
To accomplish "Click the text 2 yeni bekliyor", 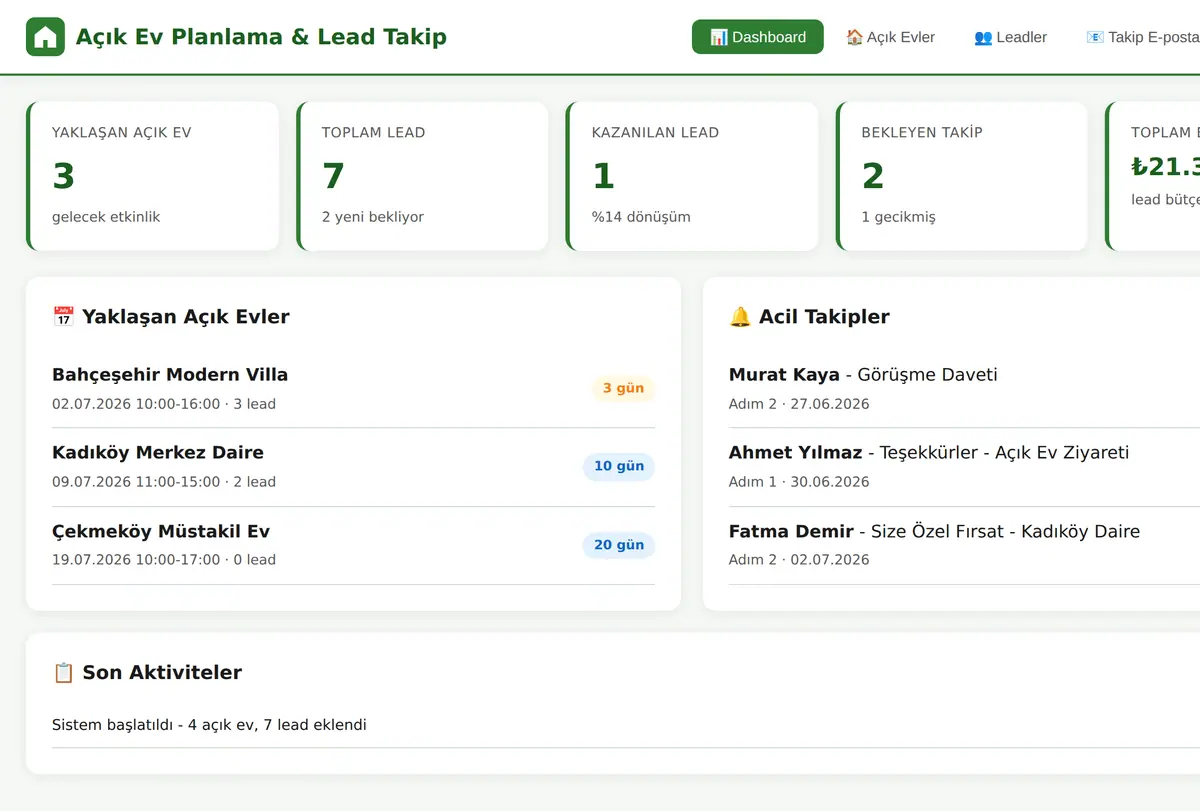I will (x=373, y=217).
